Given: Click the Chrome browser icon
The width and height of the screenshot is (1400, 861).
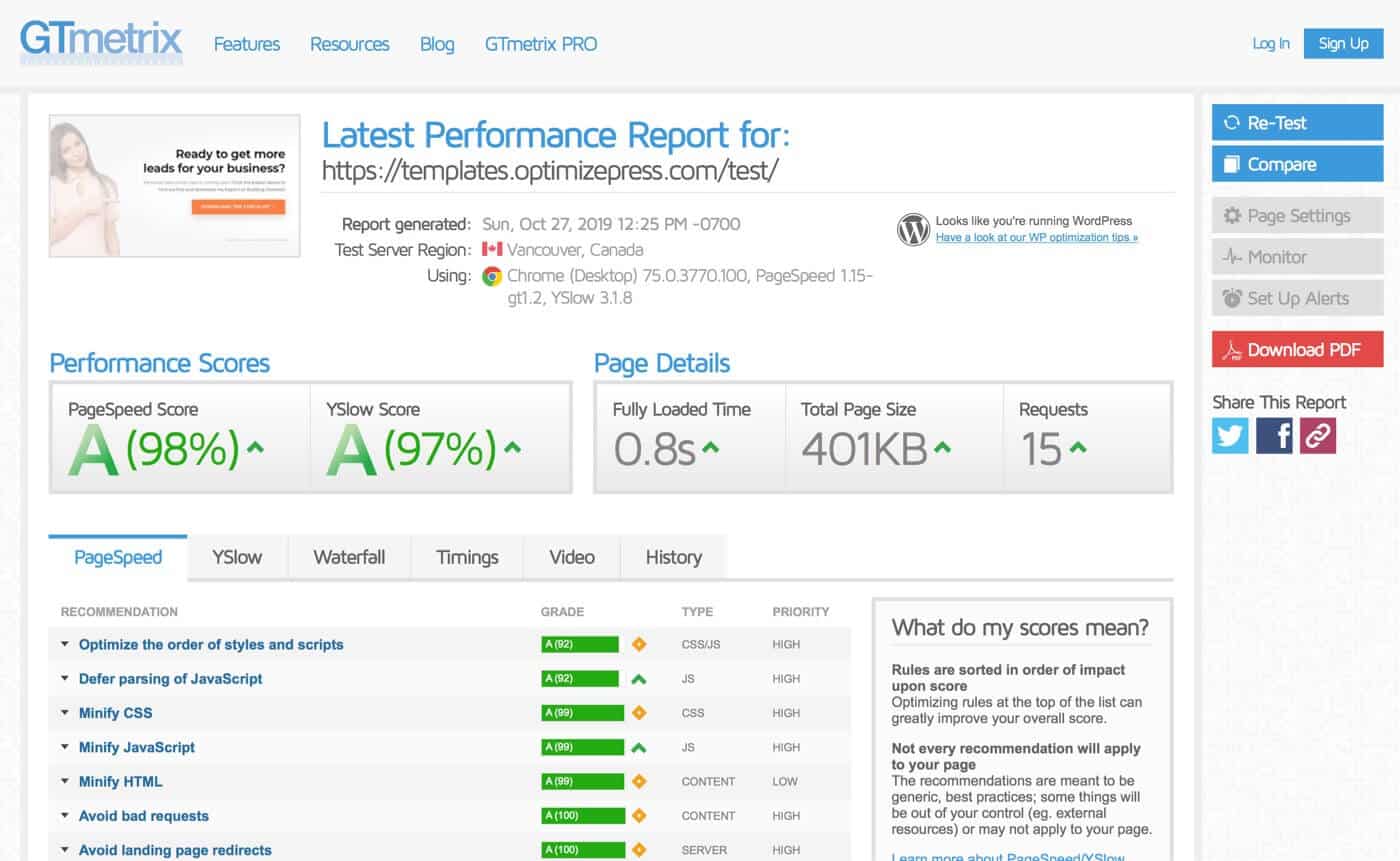Looking at the screenshot, I should click(491, 276).
